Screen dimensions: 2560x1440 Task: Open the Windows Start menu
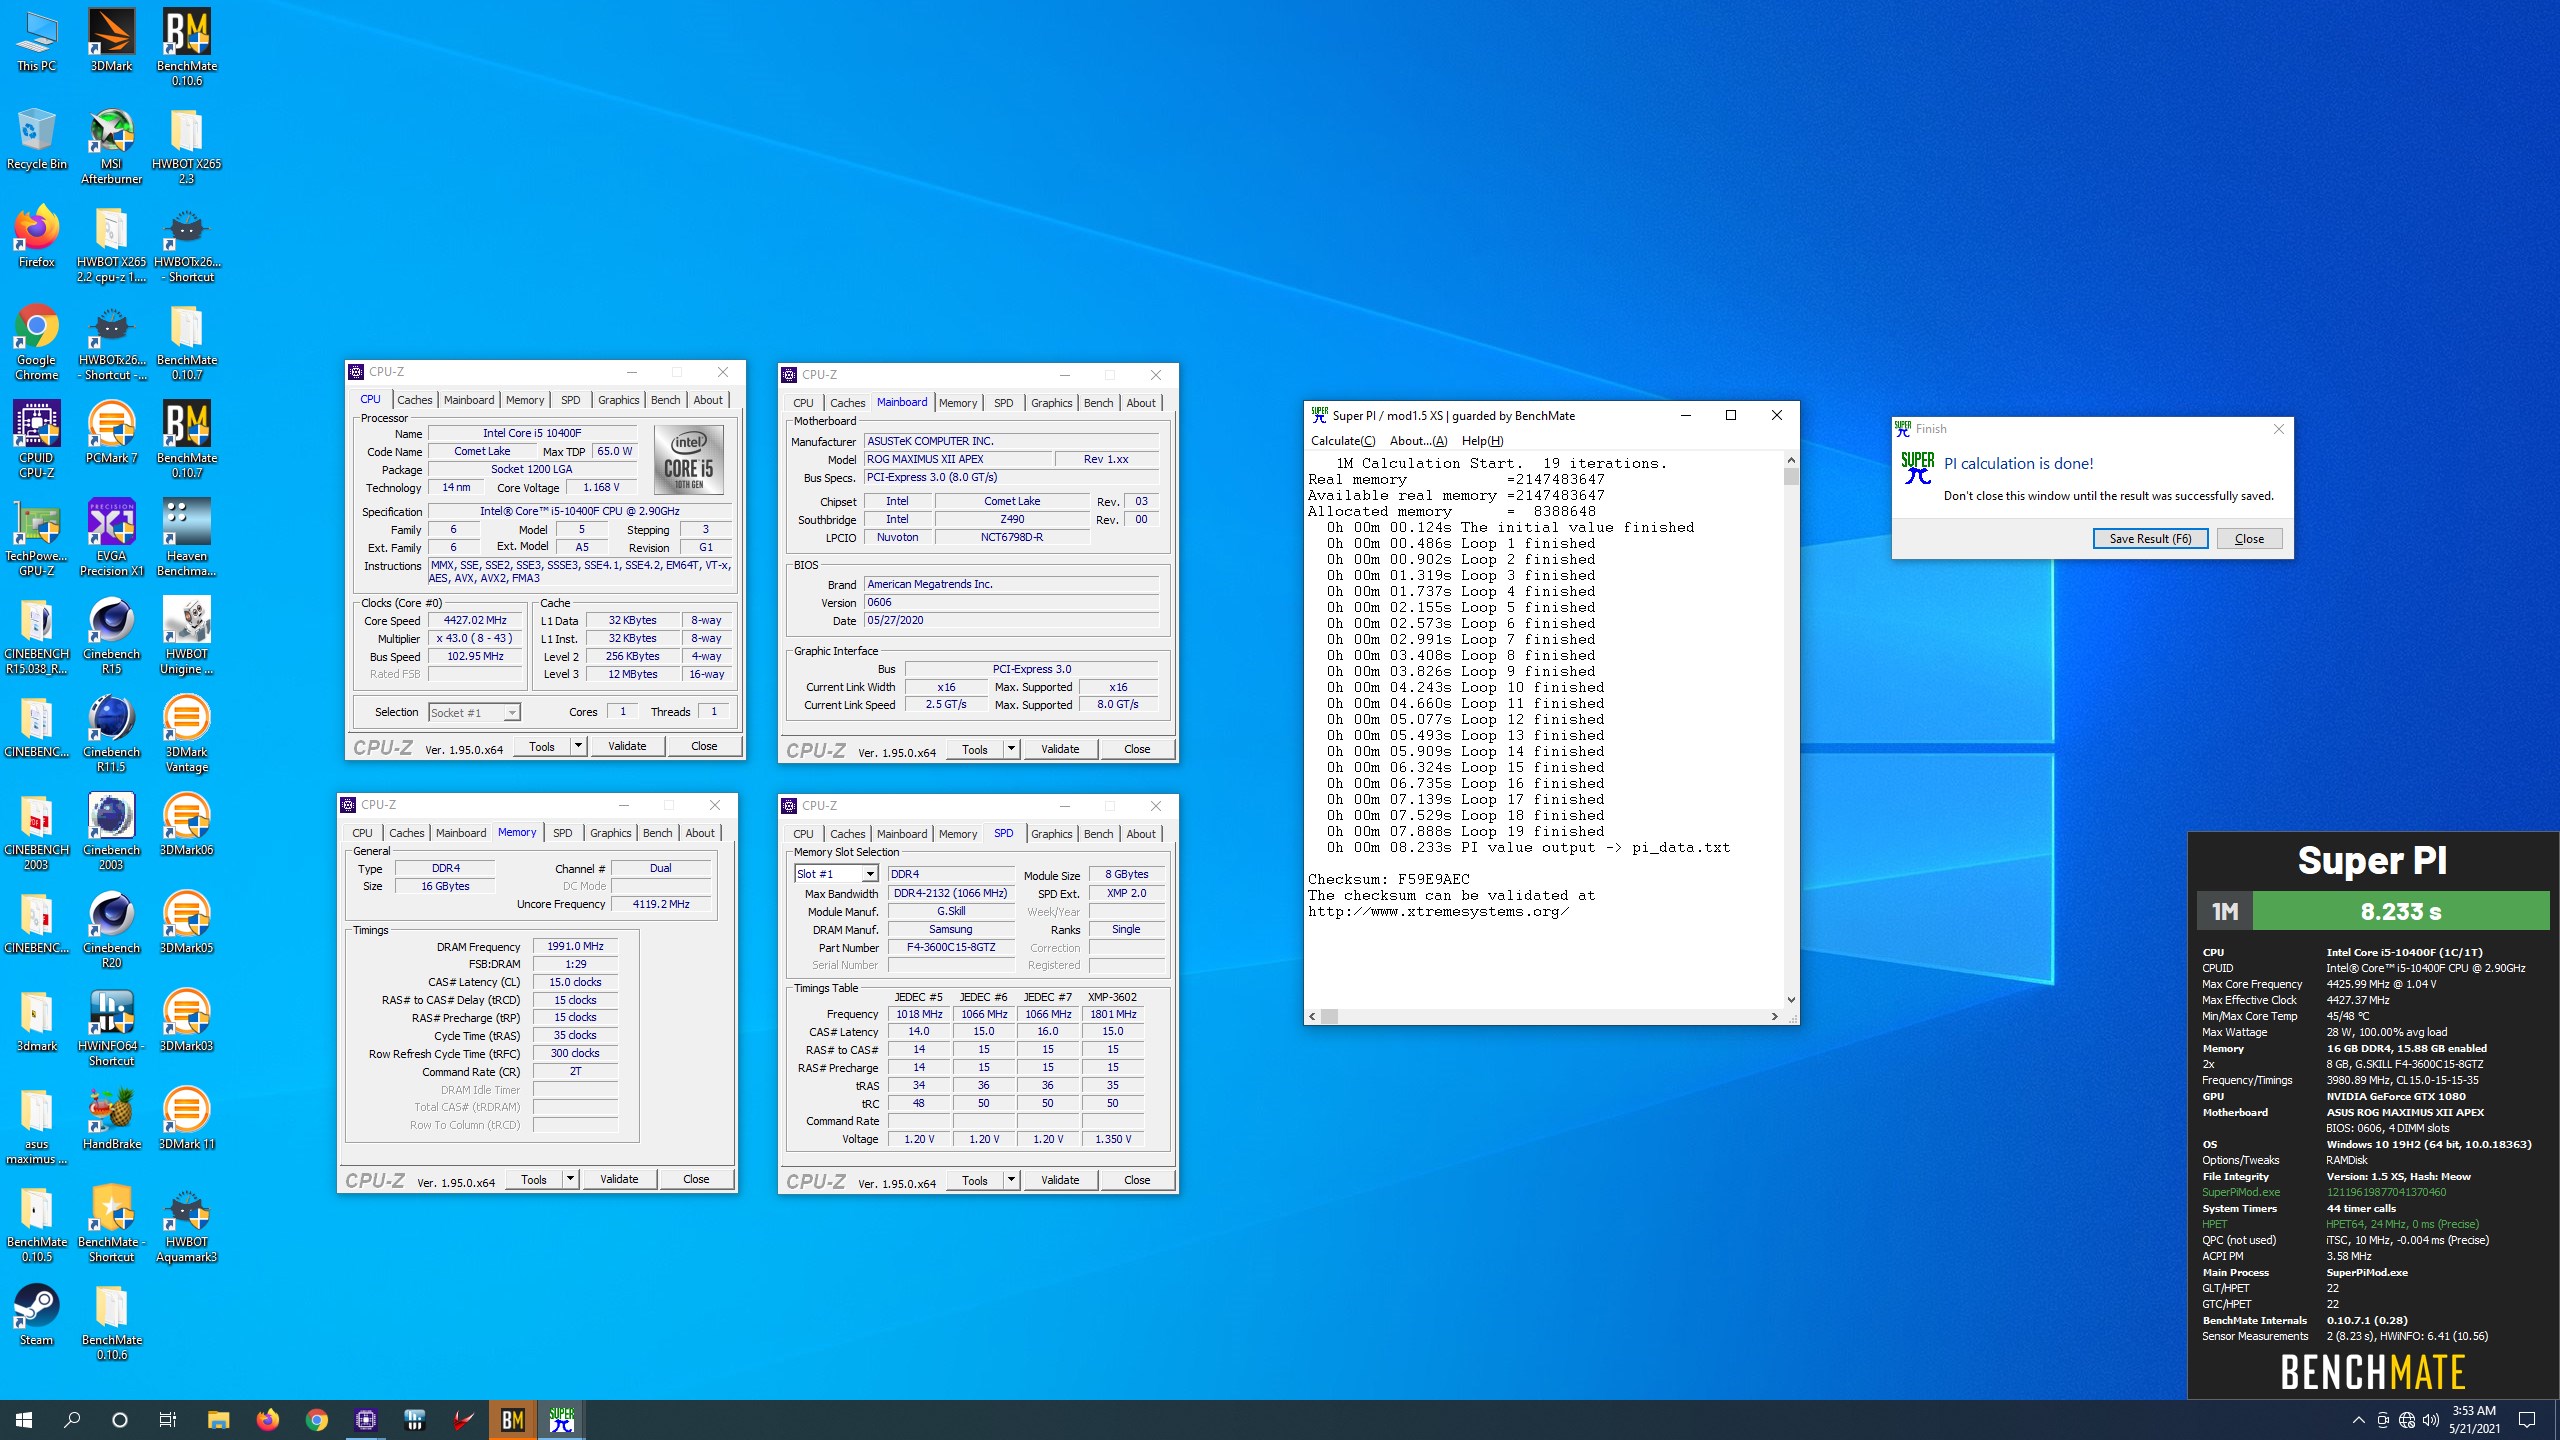24,1419
